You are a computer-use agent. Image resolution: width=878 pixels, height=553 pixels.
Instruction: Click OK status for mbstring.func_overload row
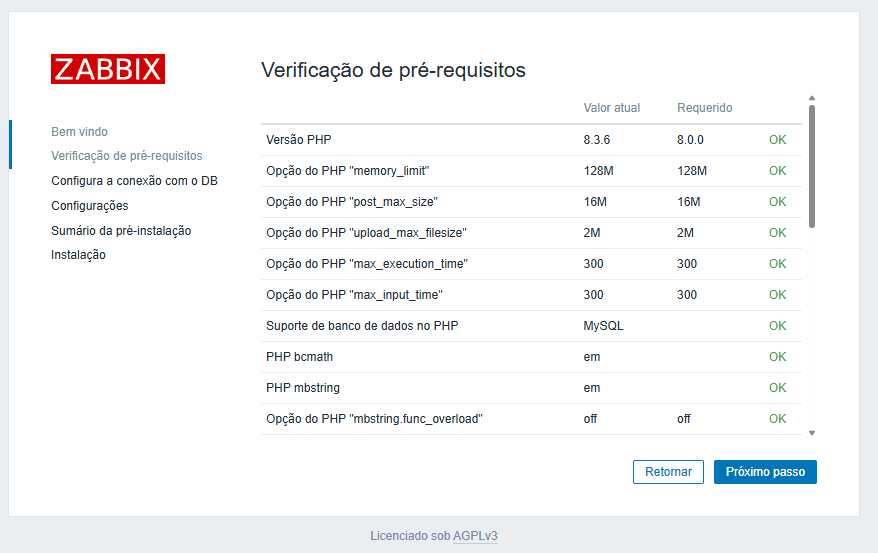click(x=777, y=419)
